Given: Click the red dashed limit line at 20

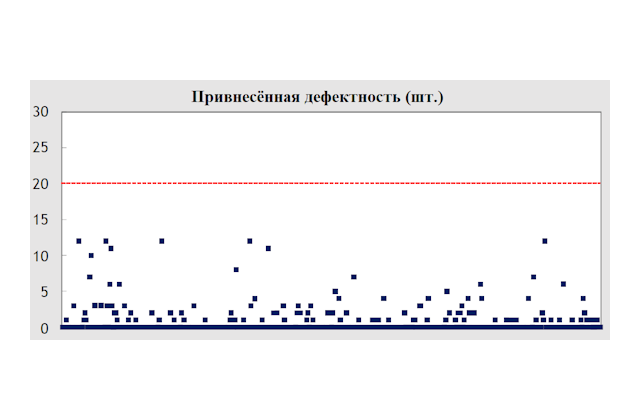Looking at the screenshot, I should click(x=331, y=183).
